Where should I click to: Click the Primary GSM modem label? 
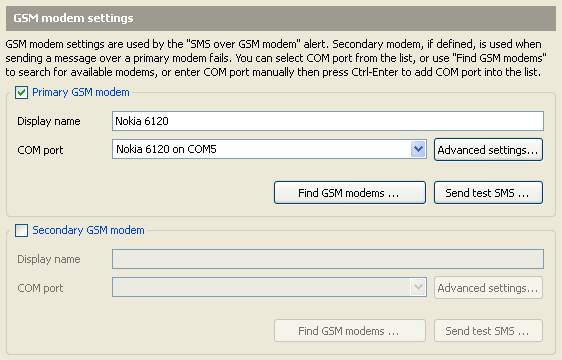(x=81, y=93)
